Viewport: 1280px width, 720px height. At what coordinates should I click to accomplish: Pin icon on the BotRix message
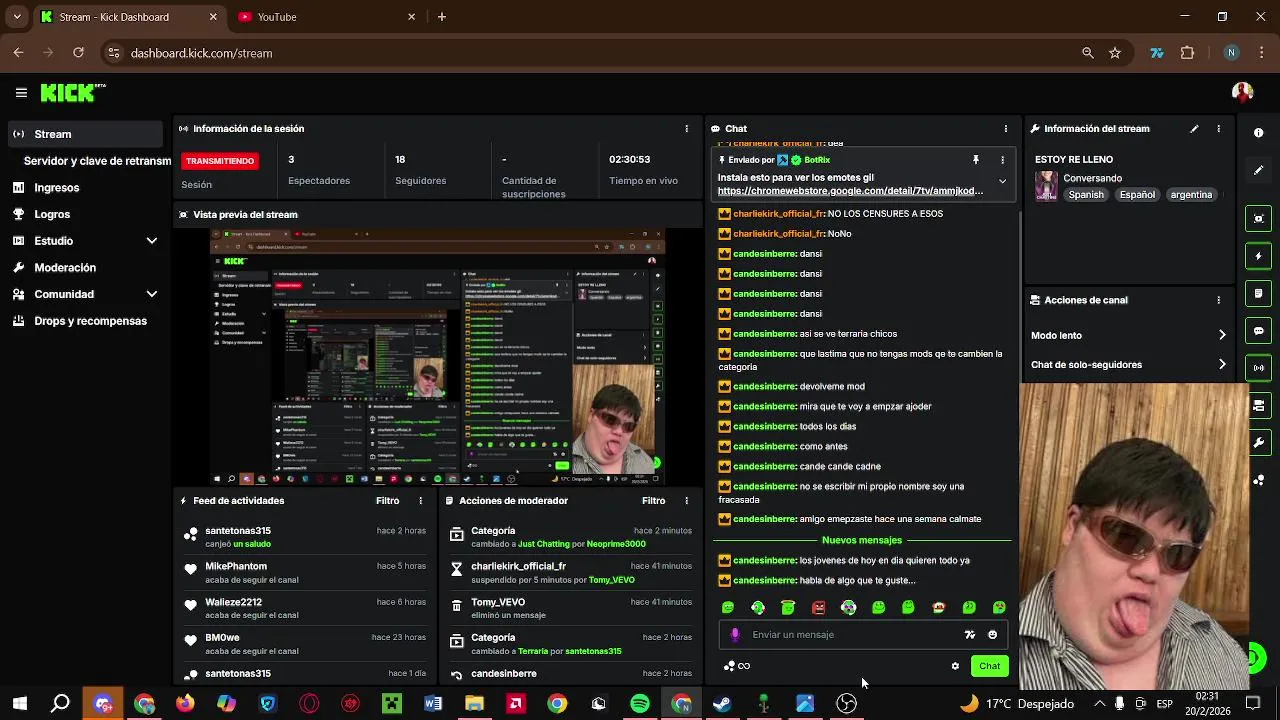(976, 160)
